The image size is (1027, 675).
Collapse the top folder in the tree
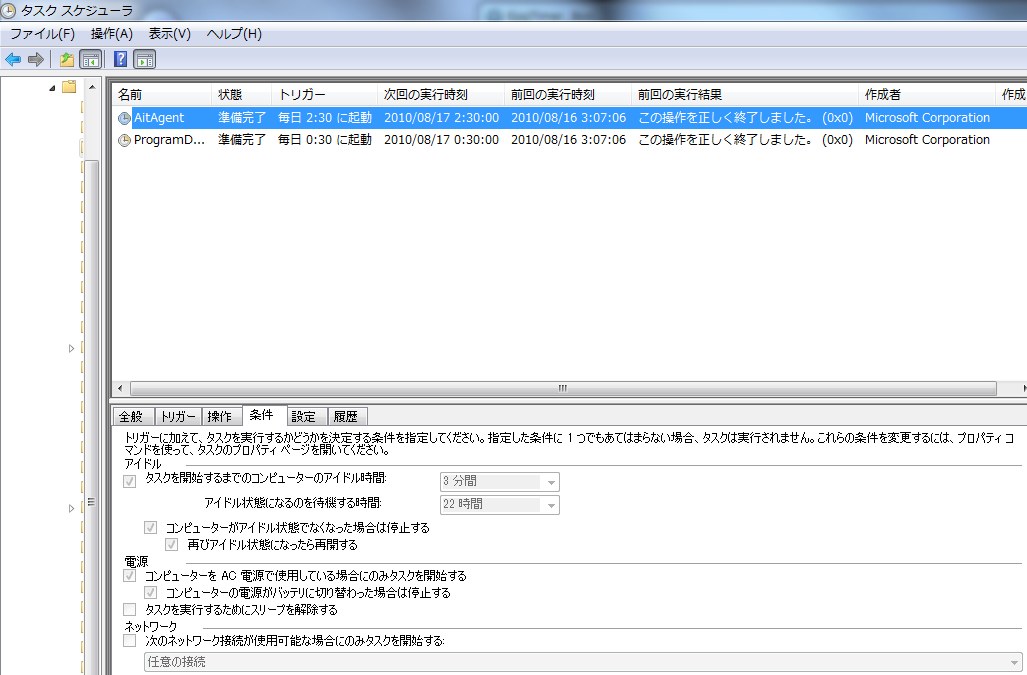point(52,88)
